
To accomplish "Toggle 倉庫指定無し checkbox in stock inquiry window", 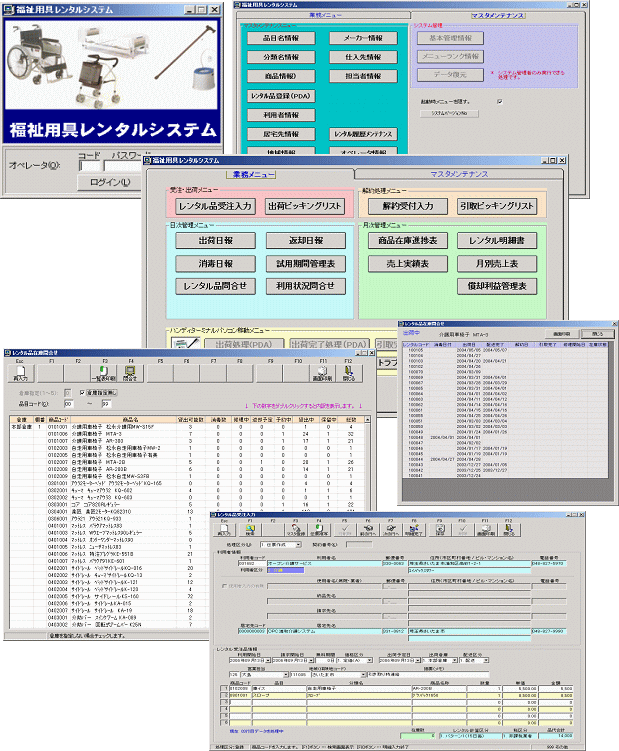I will pyautogui.click(x=82, y=393).
